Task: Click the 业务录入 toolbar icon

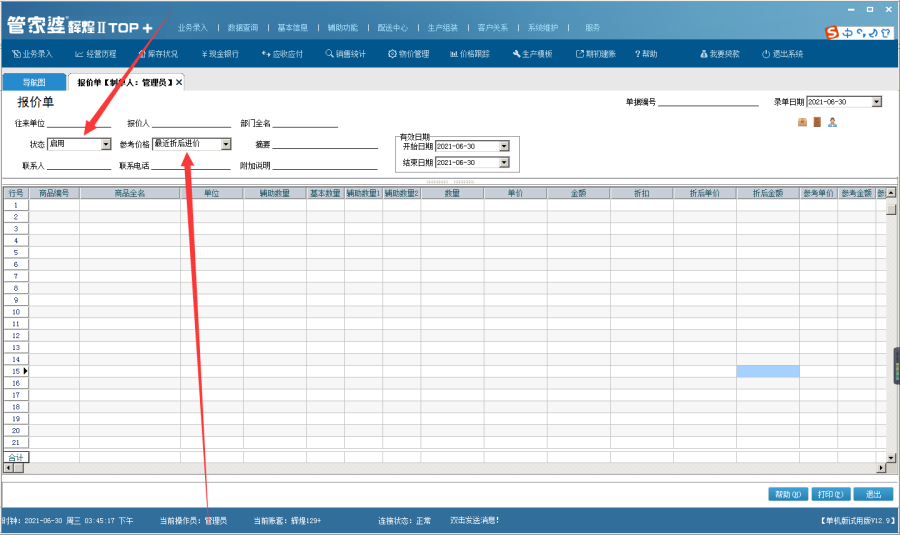Action: tap(32, 53)
